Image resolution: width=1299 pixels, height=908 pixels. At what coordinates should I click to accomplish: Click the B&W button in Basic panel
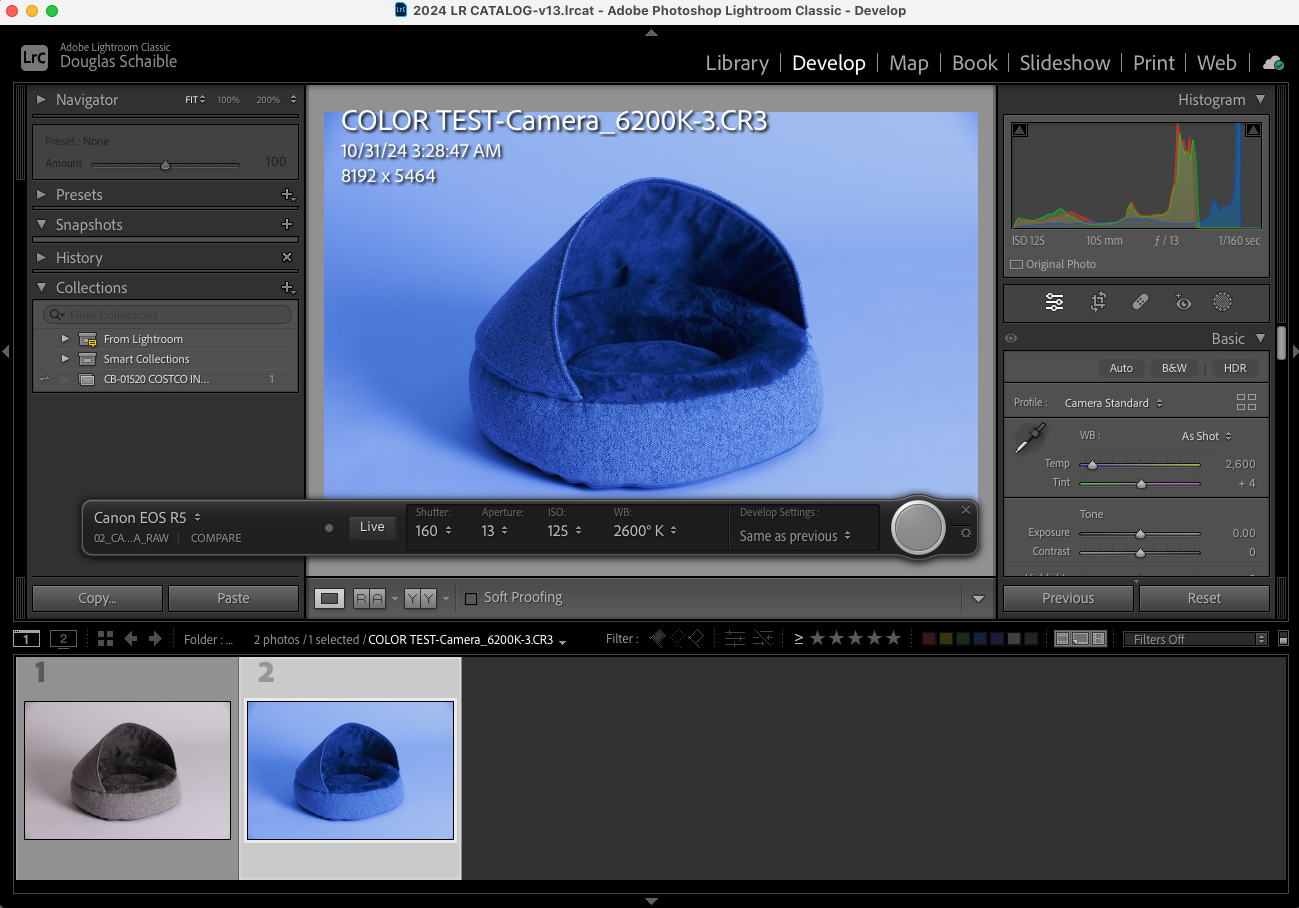pos(1173,368)
